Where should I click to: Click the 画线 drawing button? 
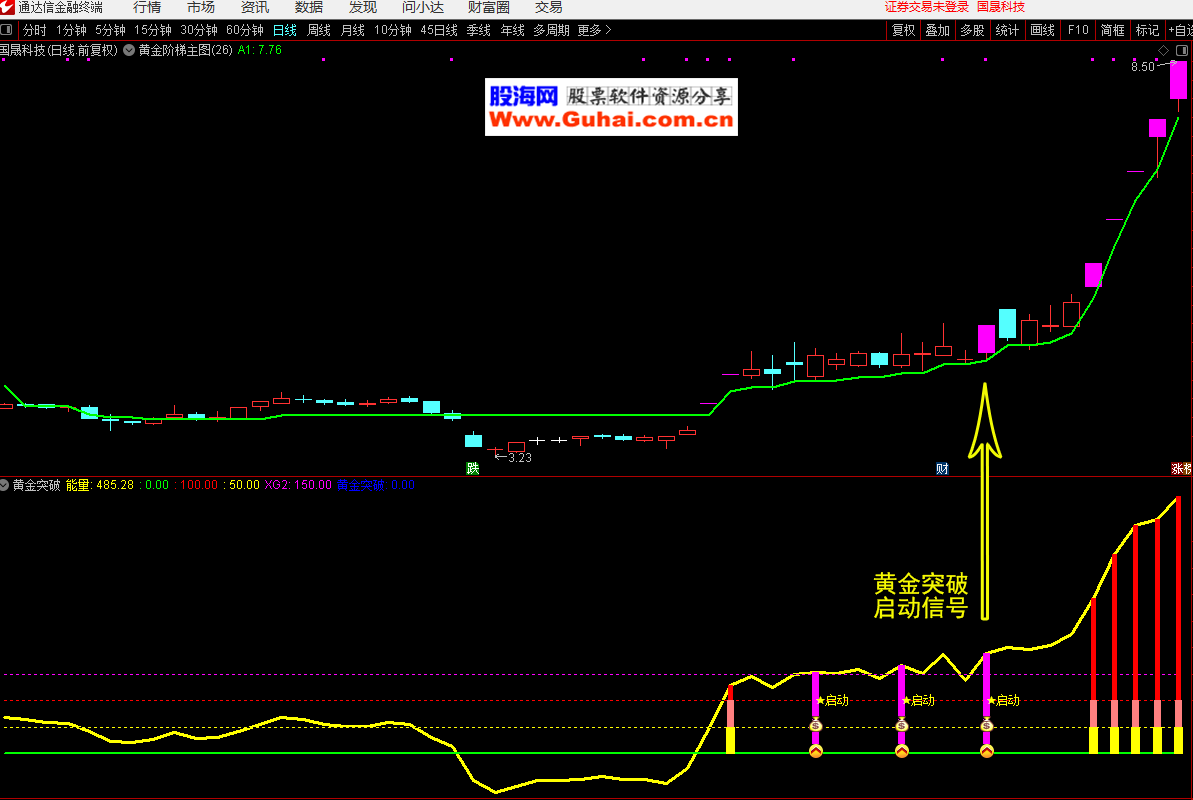click(1042, 30)
